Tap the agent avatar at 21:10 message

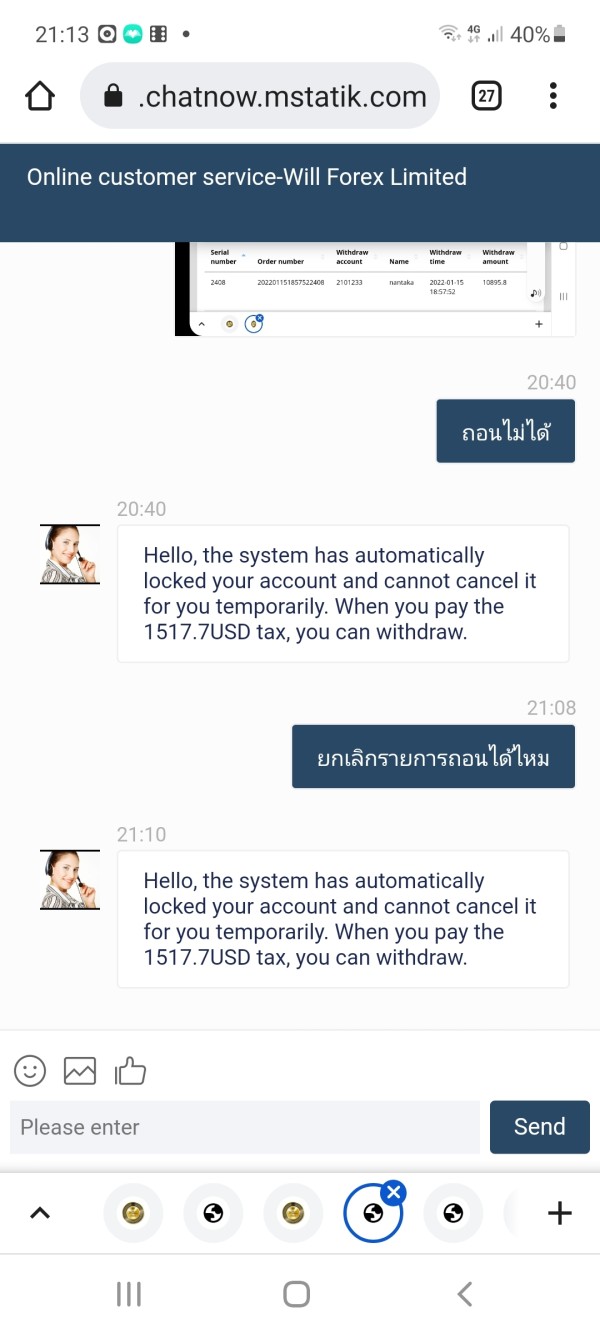click(x=70, y=880)
